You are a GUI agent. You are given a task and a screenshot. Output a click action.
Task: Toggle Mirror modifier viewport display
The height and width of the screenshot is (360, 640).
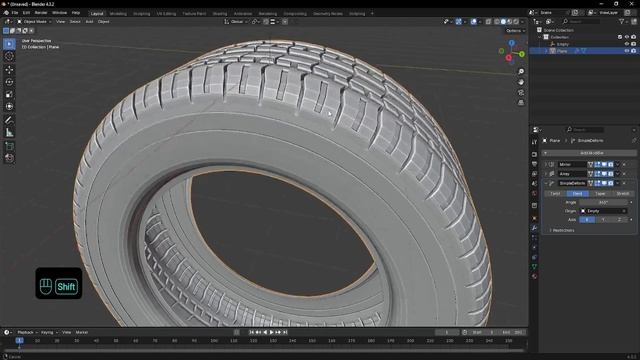click(x=604, y=164)
